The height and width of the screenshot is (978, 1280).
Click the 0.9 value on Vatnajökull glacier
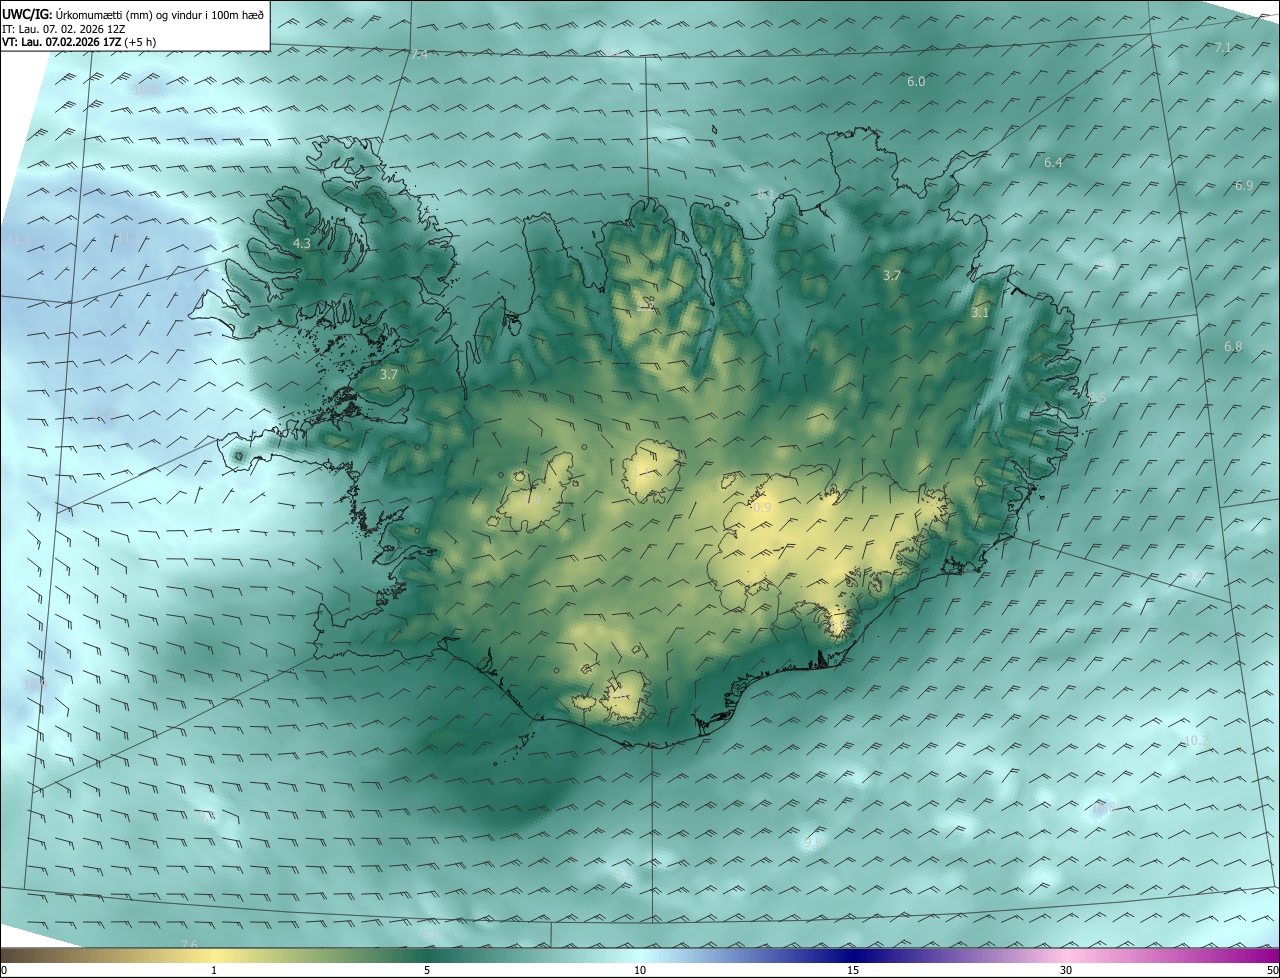762,508
